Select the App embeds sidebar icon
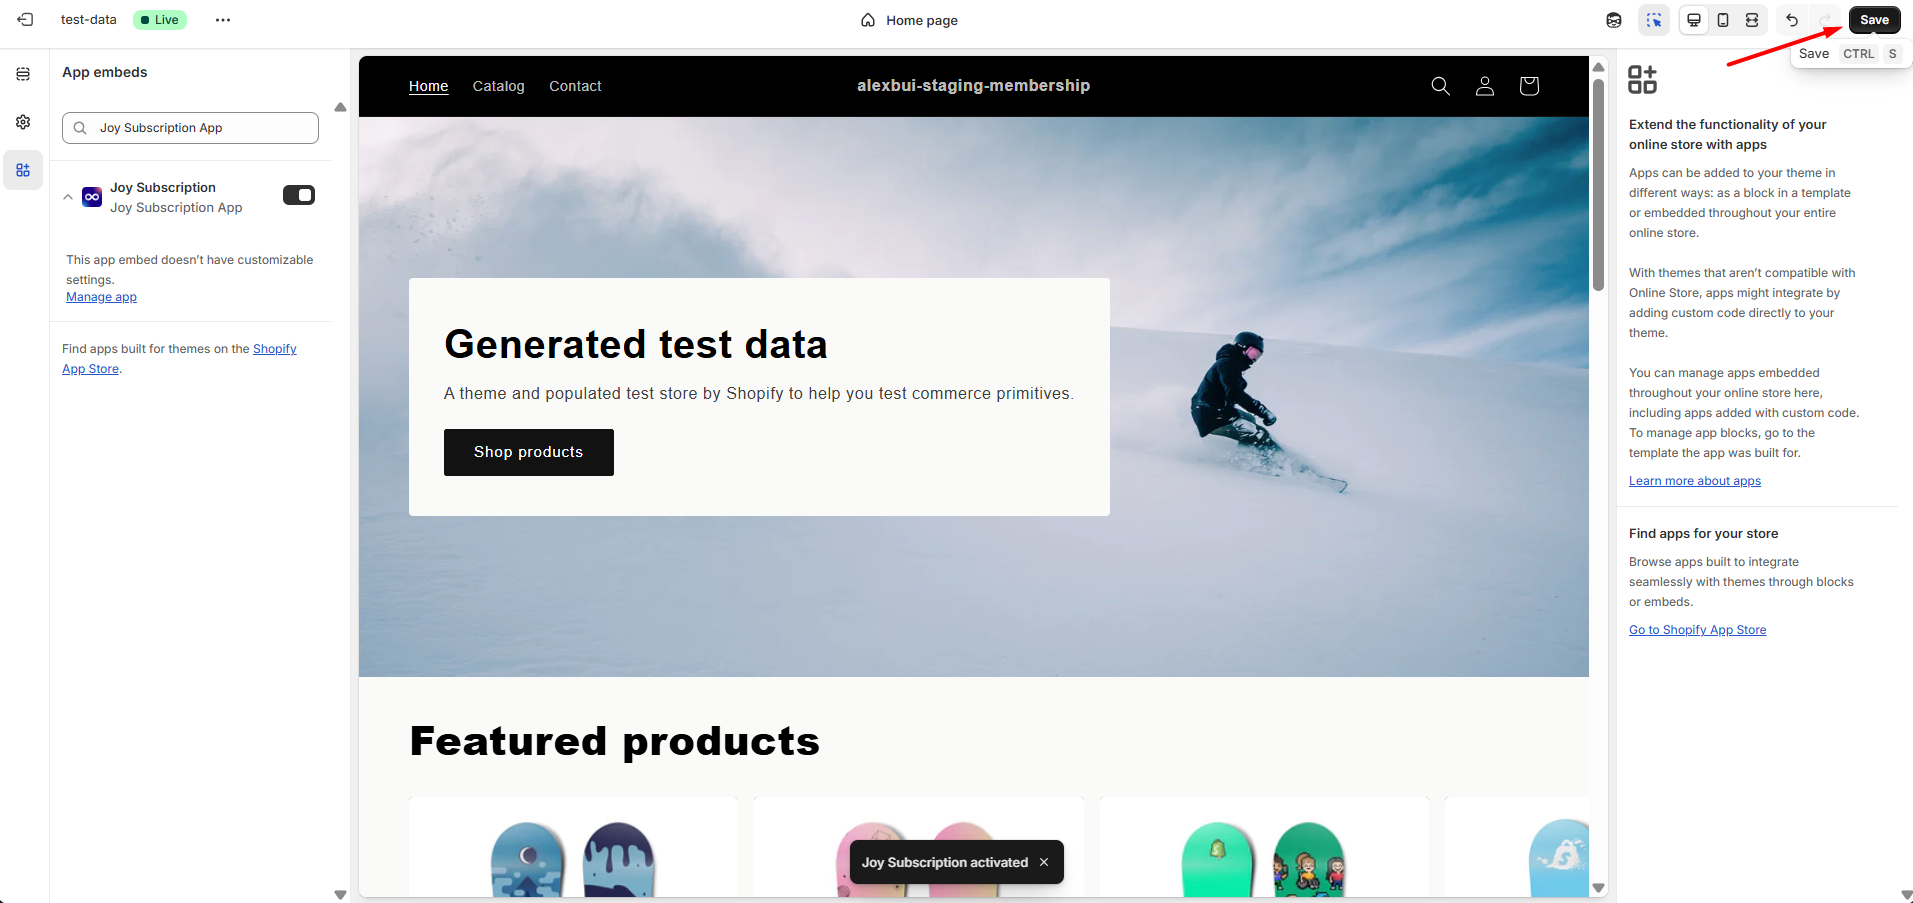Image resolution: width=1913 pixels, height=903 pixels. pos(23,170)
